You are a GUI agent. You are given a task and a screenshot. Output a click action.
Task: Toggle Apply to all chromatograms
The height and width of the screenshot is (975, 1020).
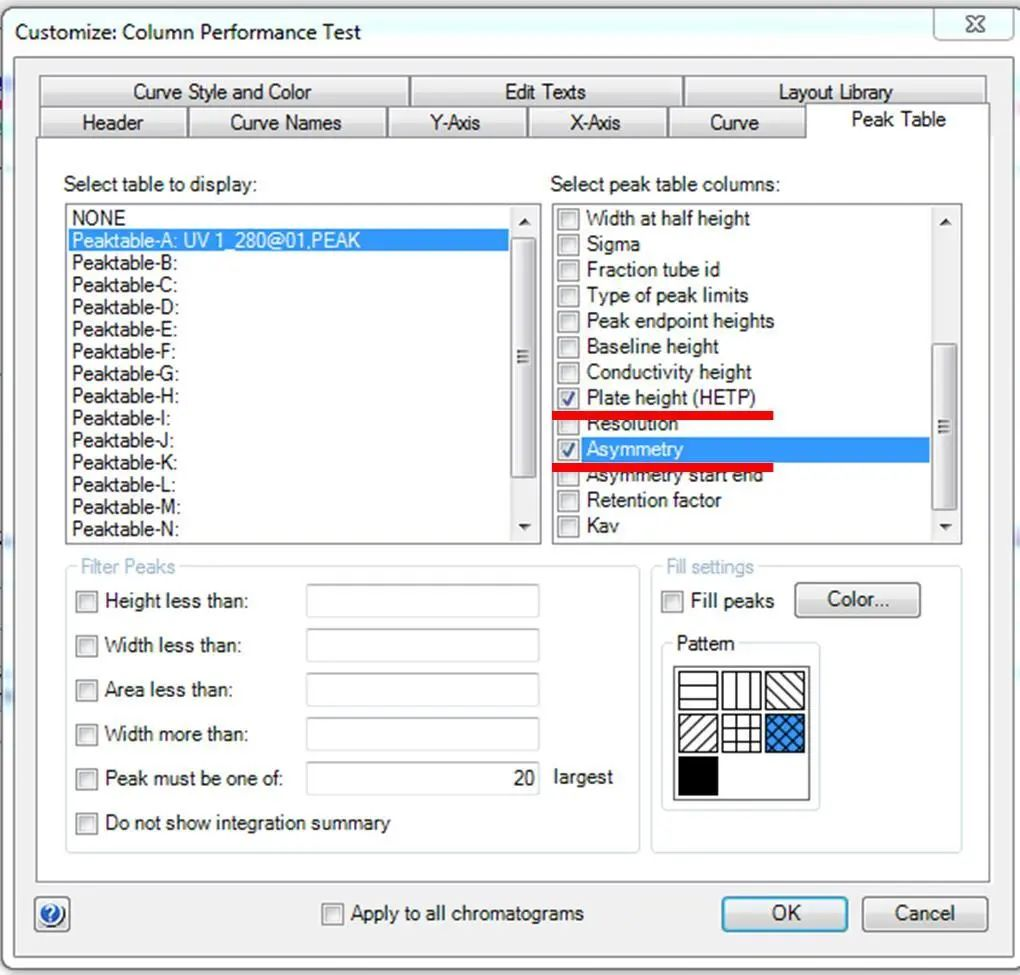(x=332, y=913)
